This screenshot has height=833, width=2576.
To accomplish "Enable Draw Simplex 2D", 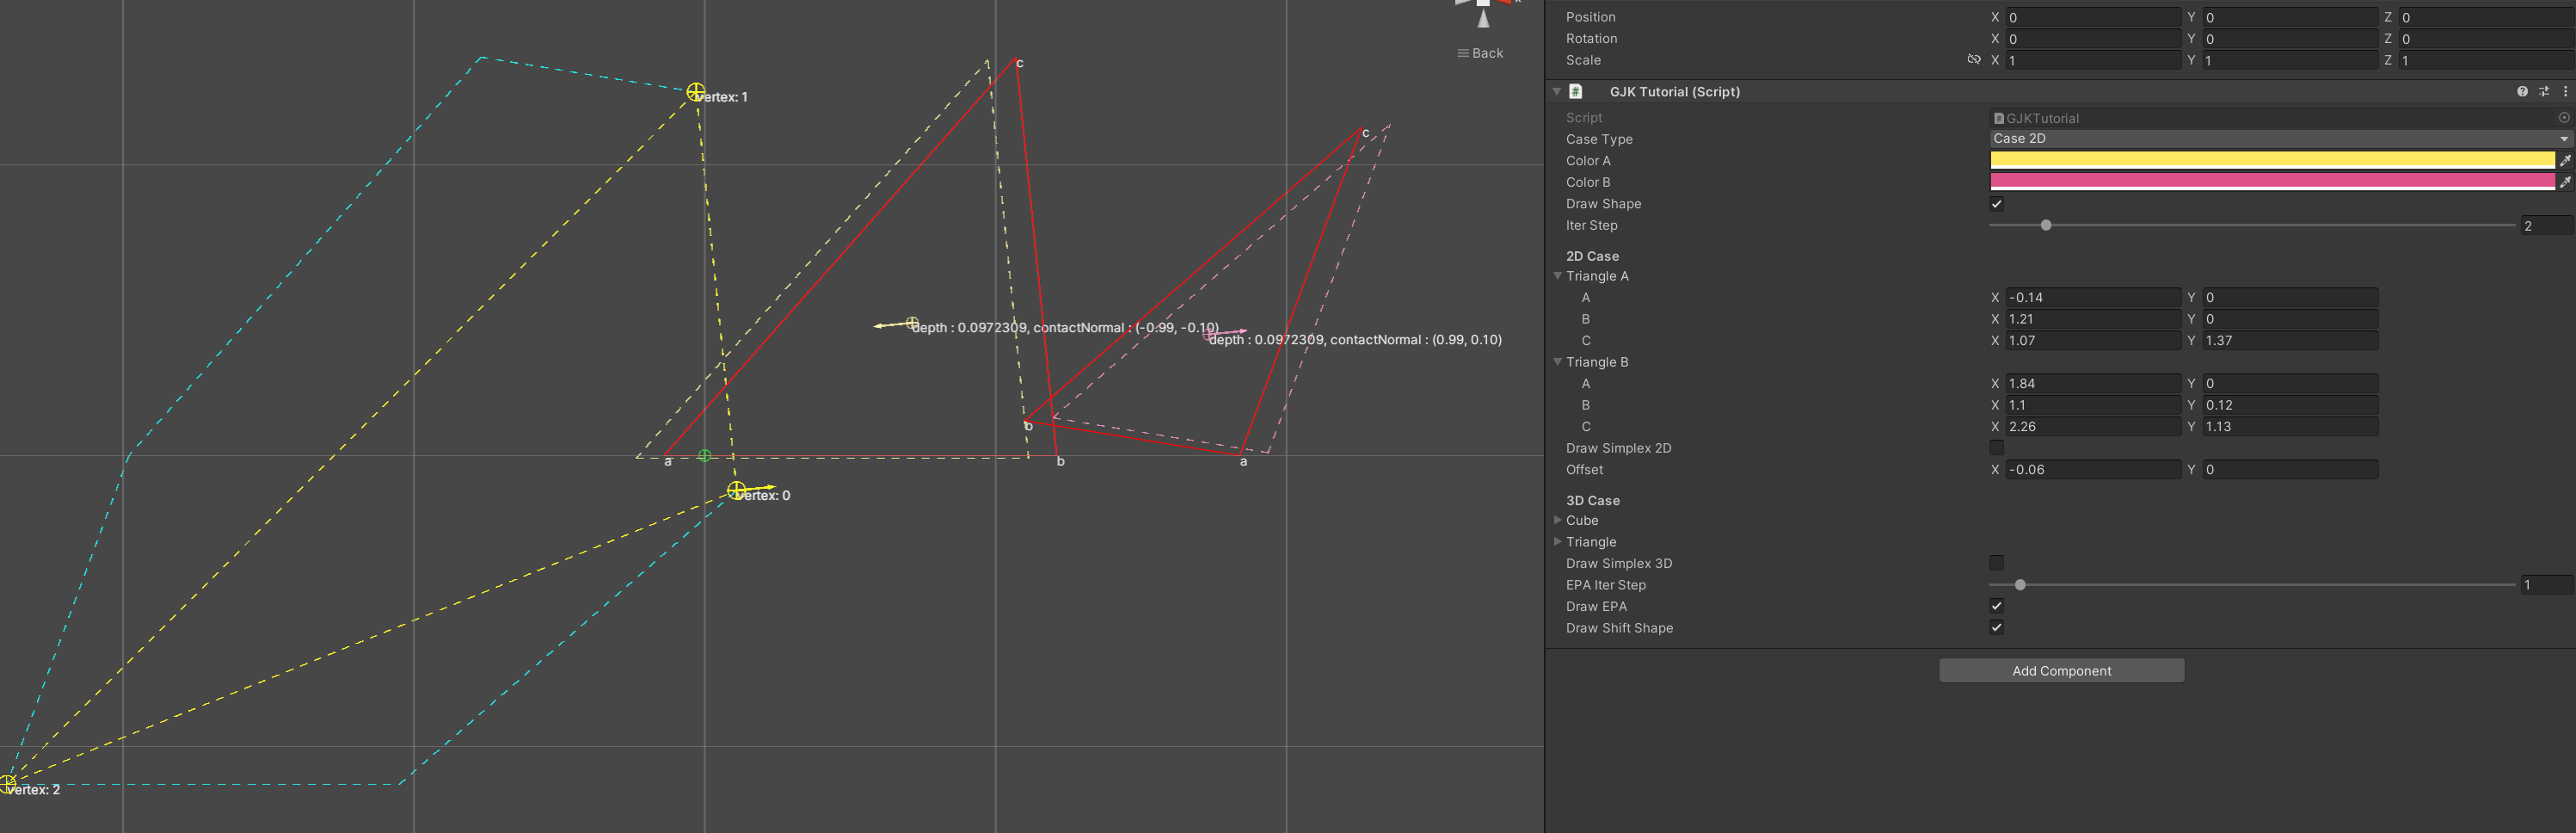I will pyautogui.click(x=1996, y=448).
